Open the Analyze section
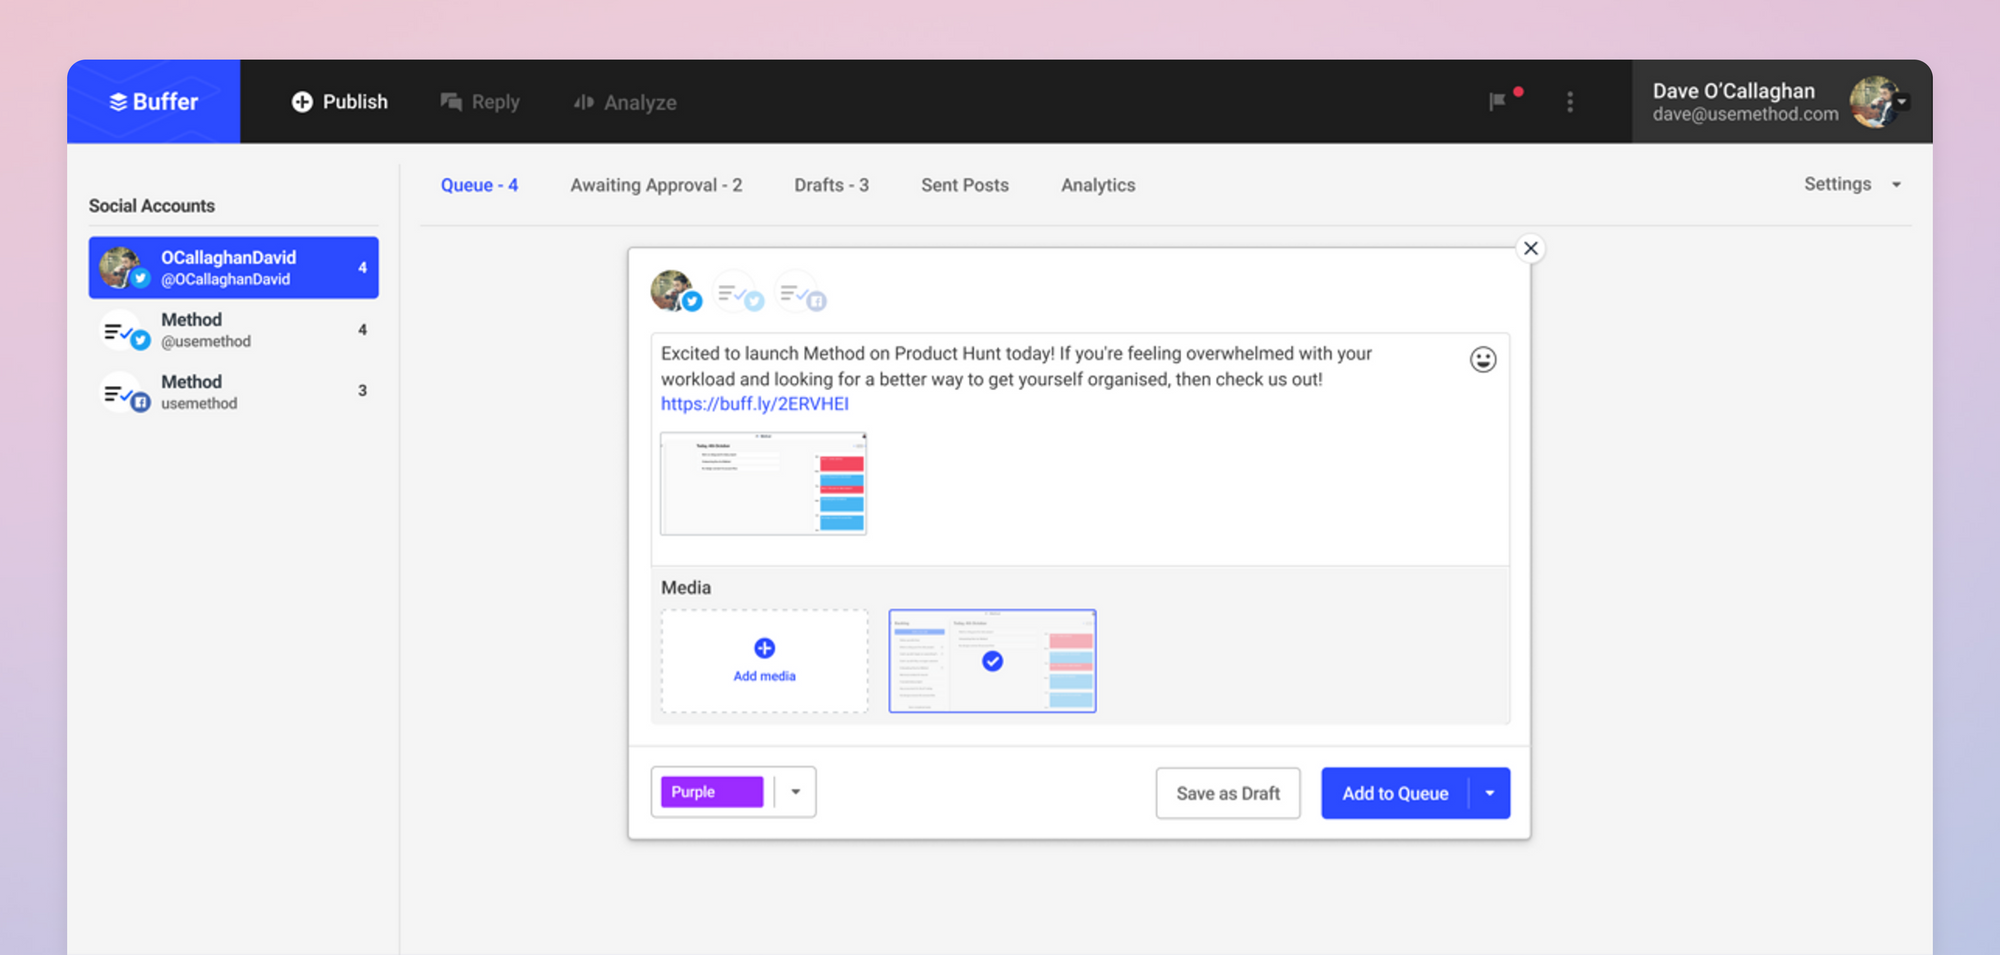The height and width of the screenshot is (955, 2000). tap(625, 102)
